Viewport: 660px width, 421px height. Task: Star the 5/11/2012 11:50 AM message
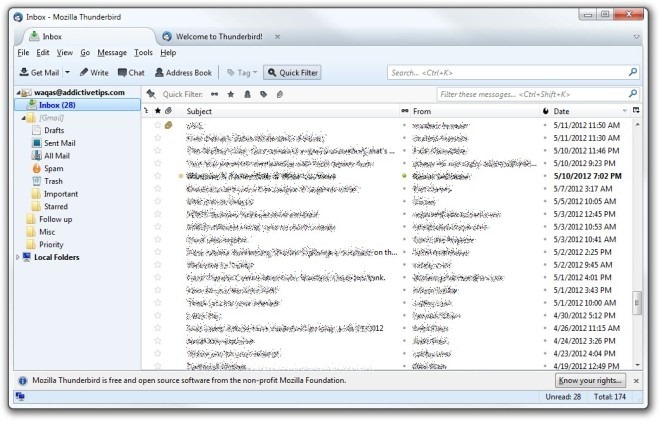pos(158,125)
